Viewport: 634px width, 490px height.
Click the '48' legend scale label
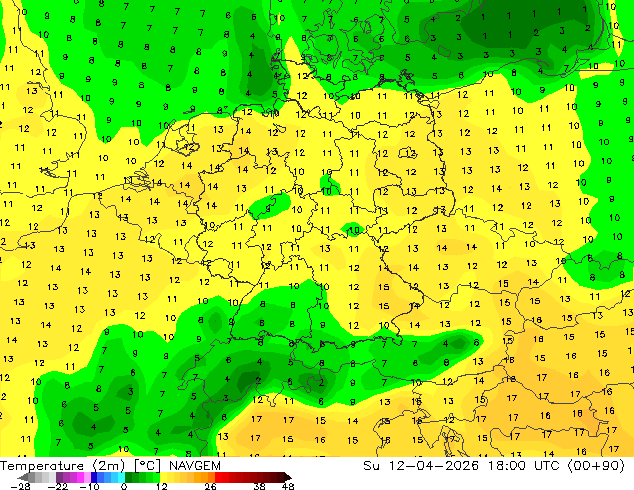(x=288, y=486)
